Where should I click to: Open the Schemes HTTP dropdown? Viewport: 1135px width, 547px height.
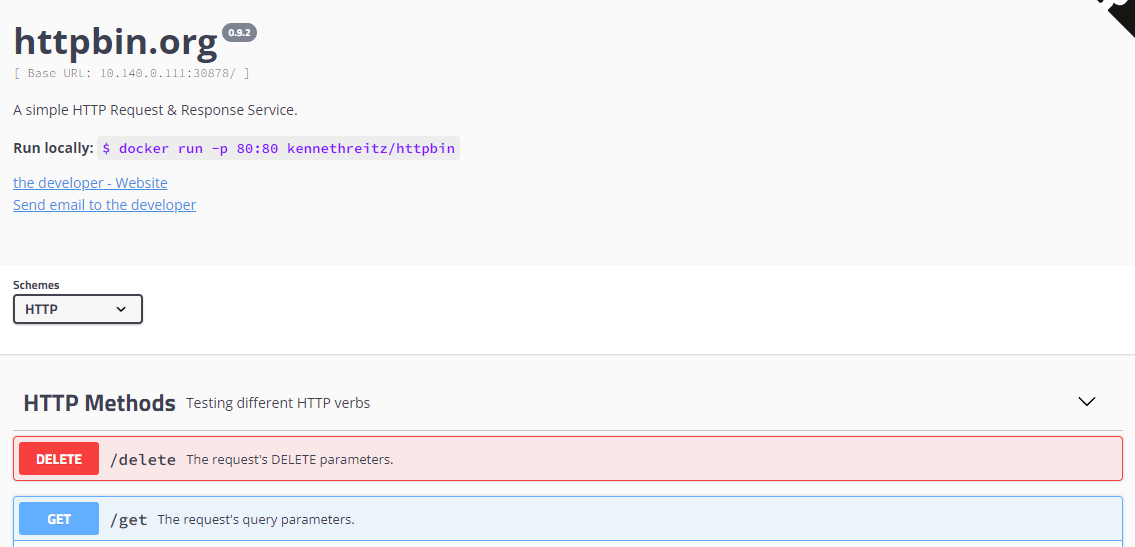pyautogui.click(x=77, y=309)
